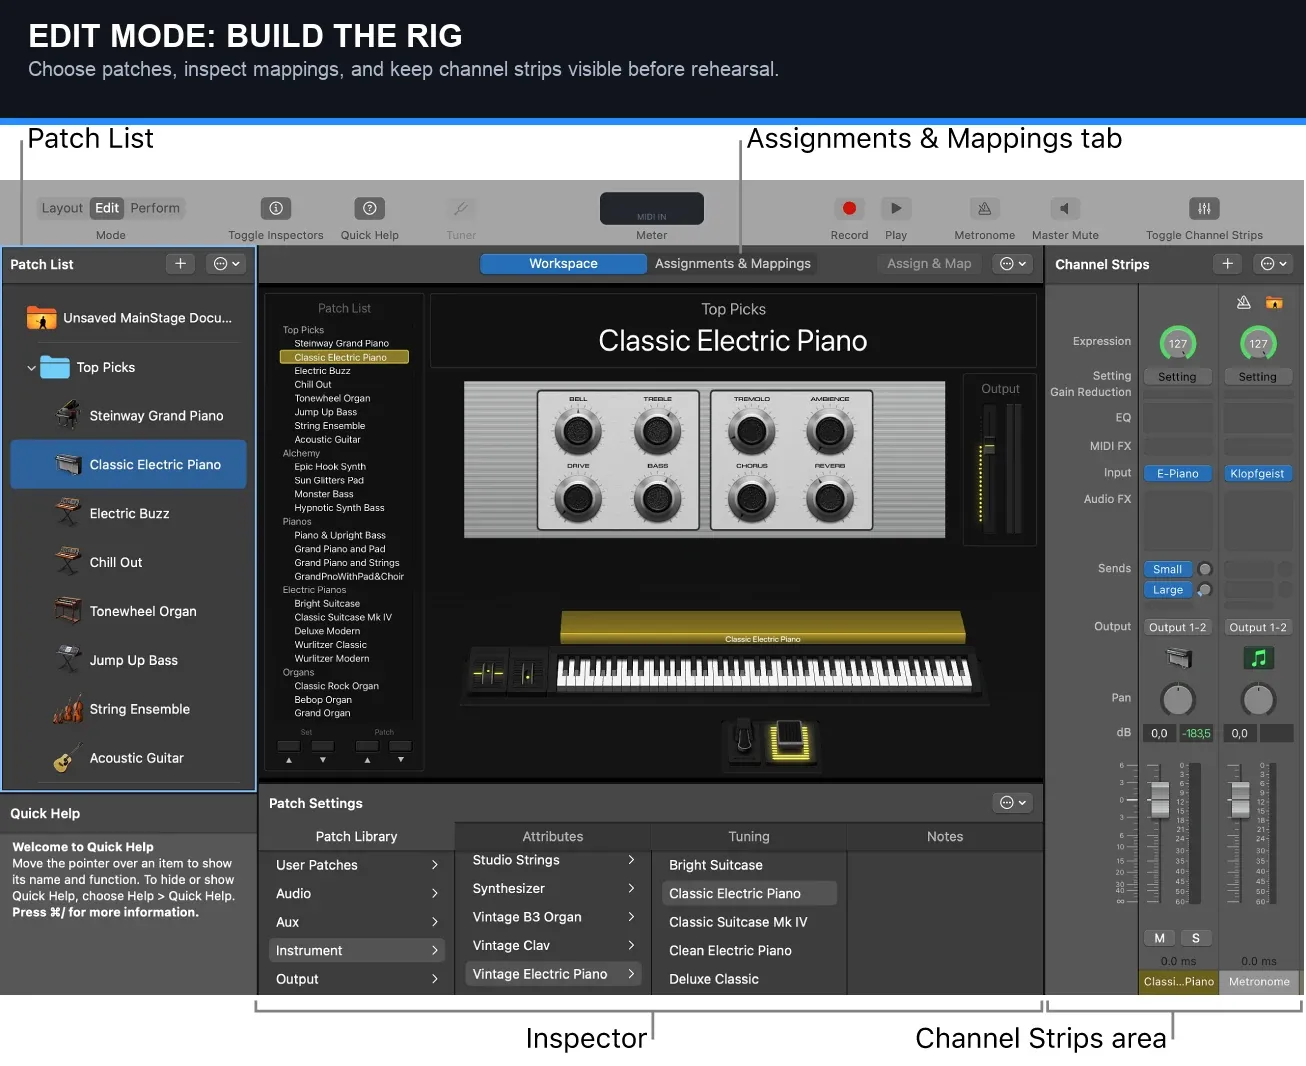
Task: Select the Chill Out patch
Action: tap(128, 563)
